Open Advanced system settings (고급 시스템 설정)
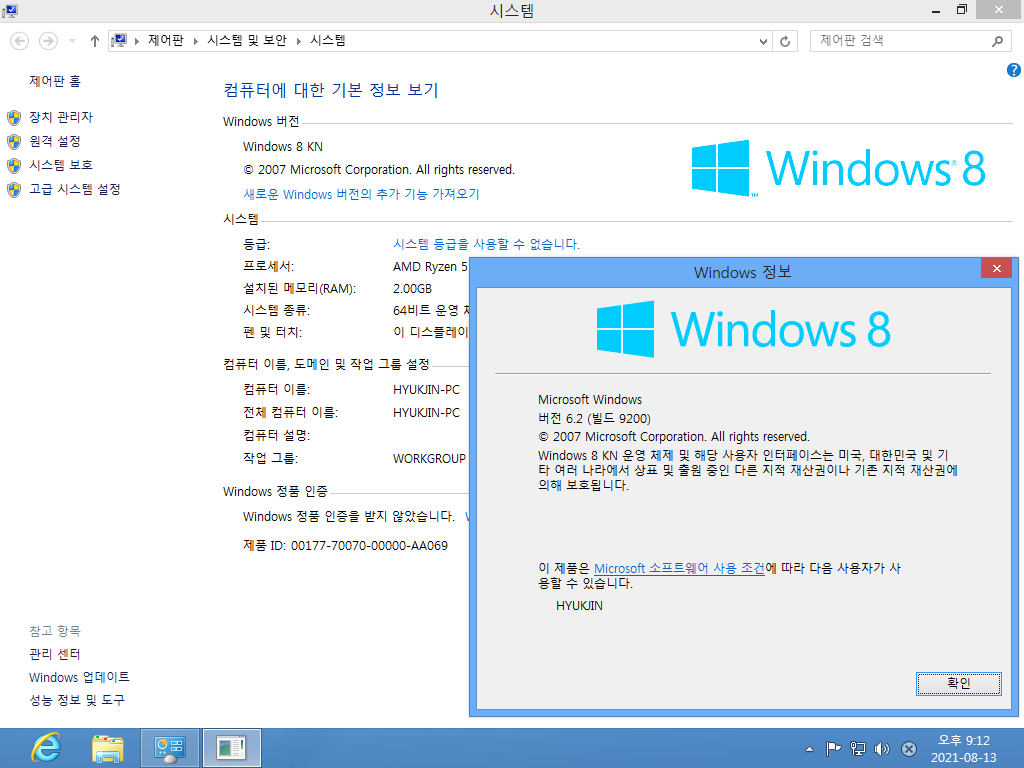This screenshot has width=1024, height=768. tap(74, 189)
